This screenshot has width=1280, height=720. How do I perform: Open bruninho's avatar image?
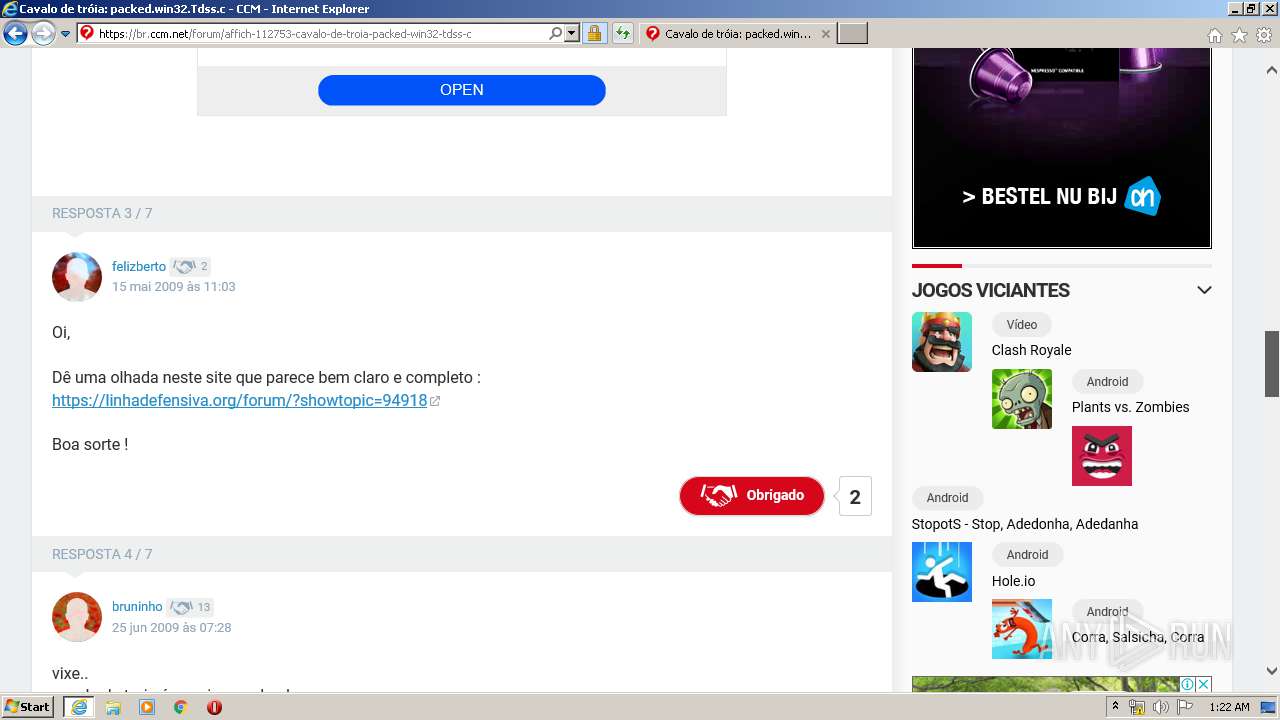pos(77,617)
